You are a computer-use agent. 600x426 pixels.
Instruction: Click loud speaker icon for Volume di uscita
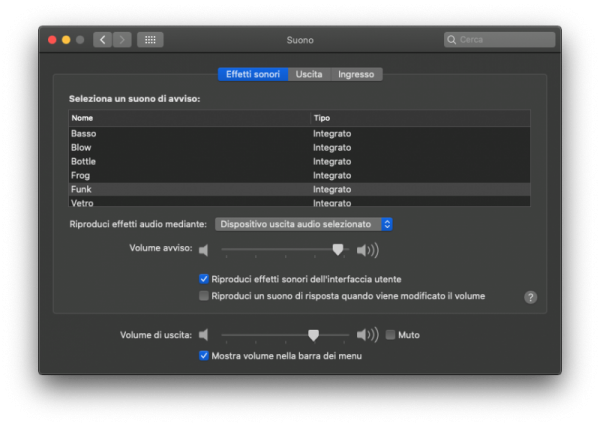click(367, 335)
